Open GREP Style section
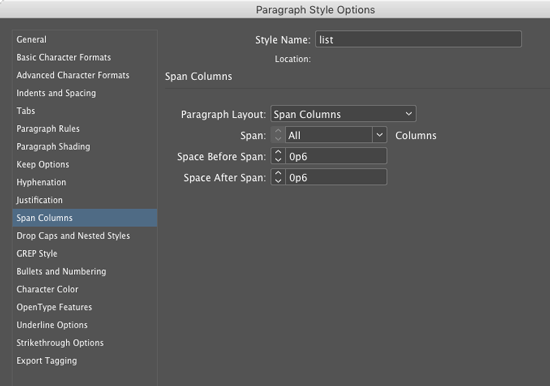The image size is (550, 386). point(85,254)
